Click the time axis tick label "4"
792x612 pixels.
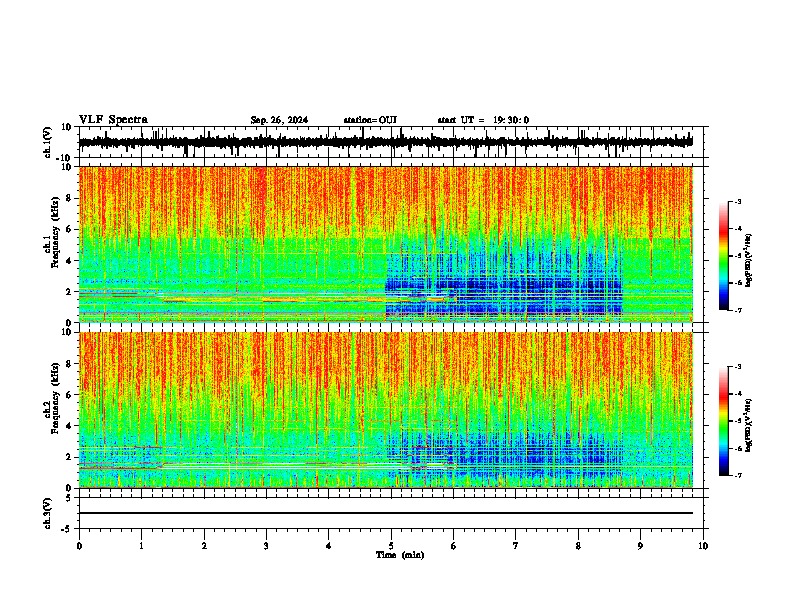(329, 546)
